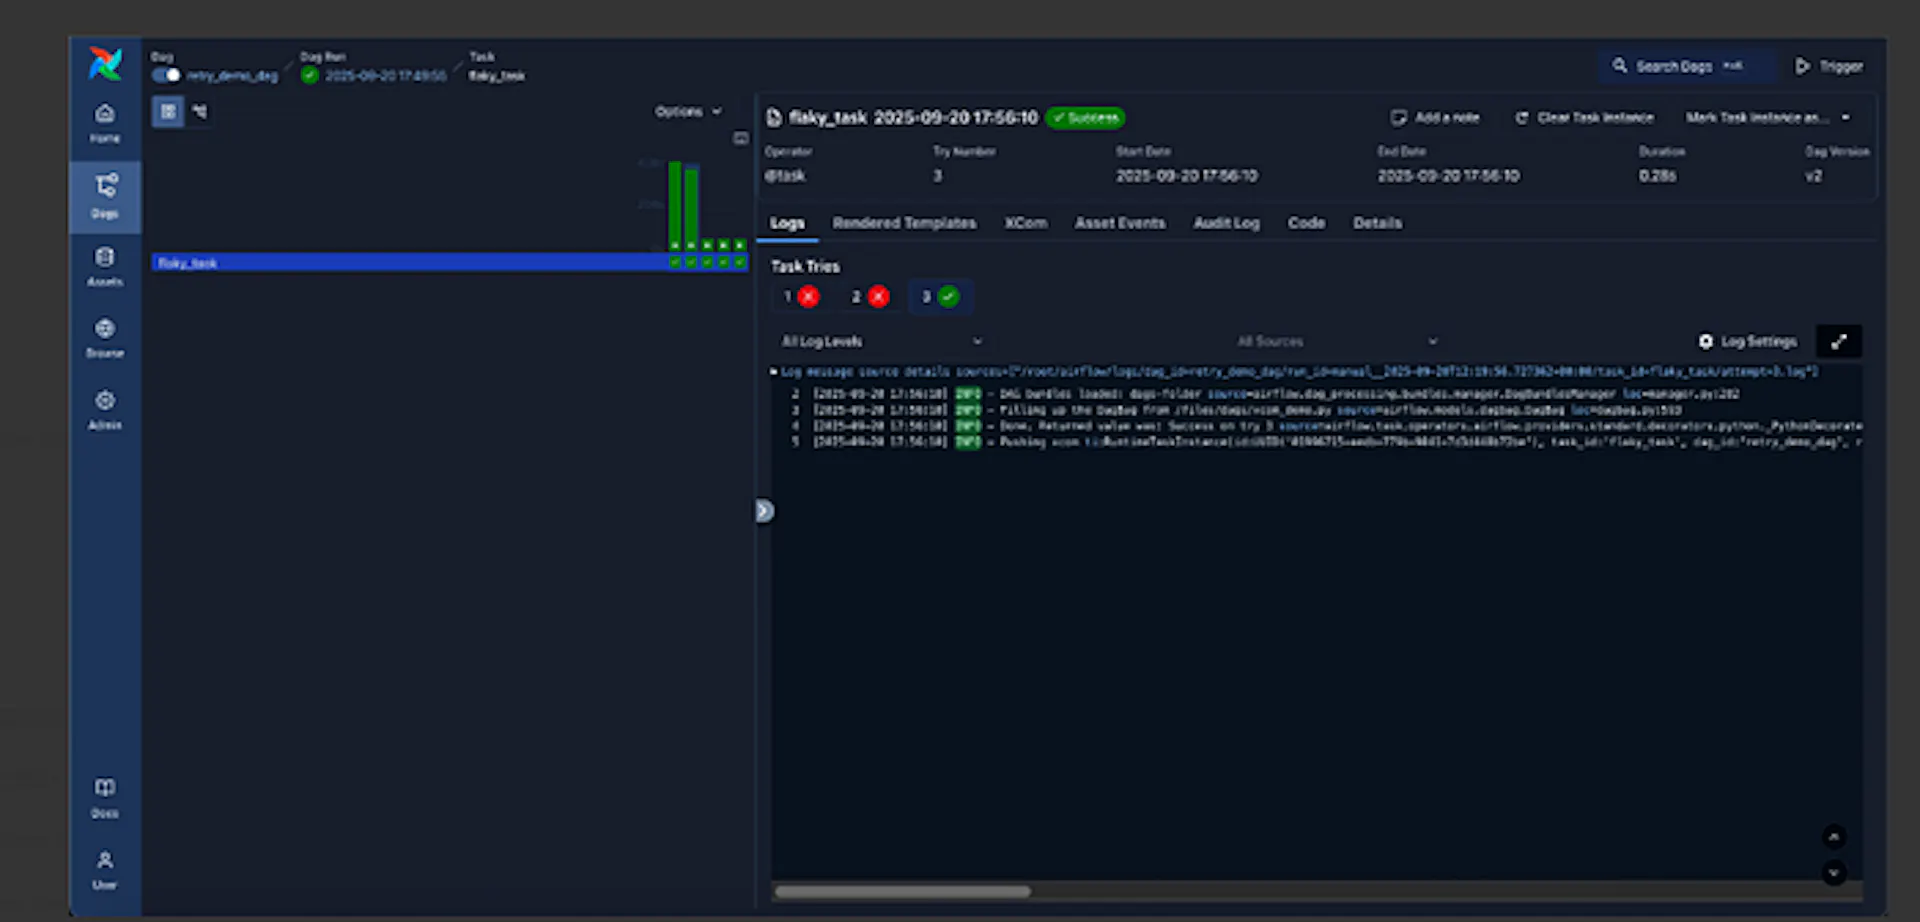Open the Audit Log tab
This screenshot has width=1920, height=922.
pyautogui.click(x=1227, y=223)
